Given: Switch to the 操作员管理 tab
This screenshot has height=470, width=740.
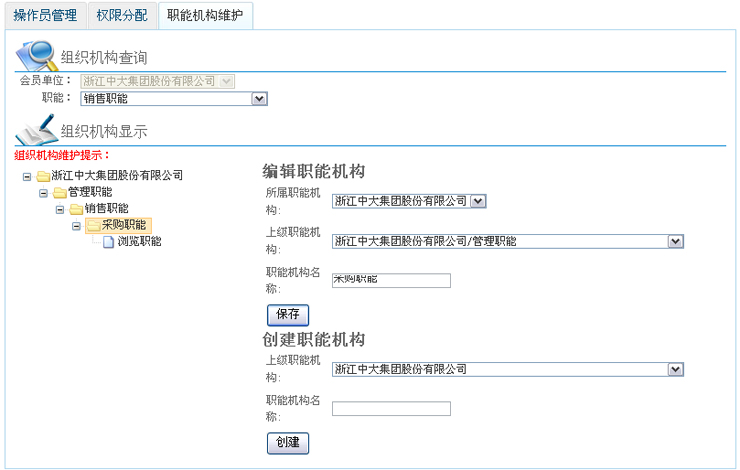Looking at the screenshot, I should pos(45,16).
